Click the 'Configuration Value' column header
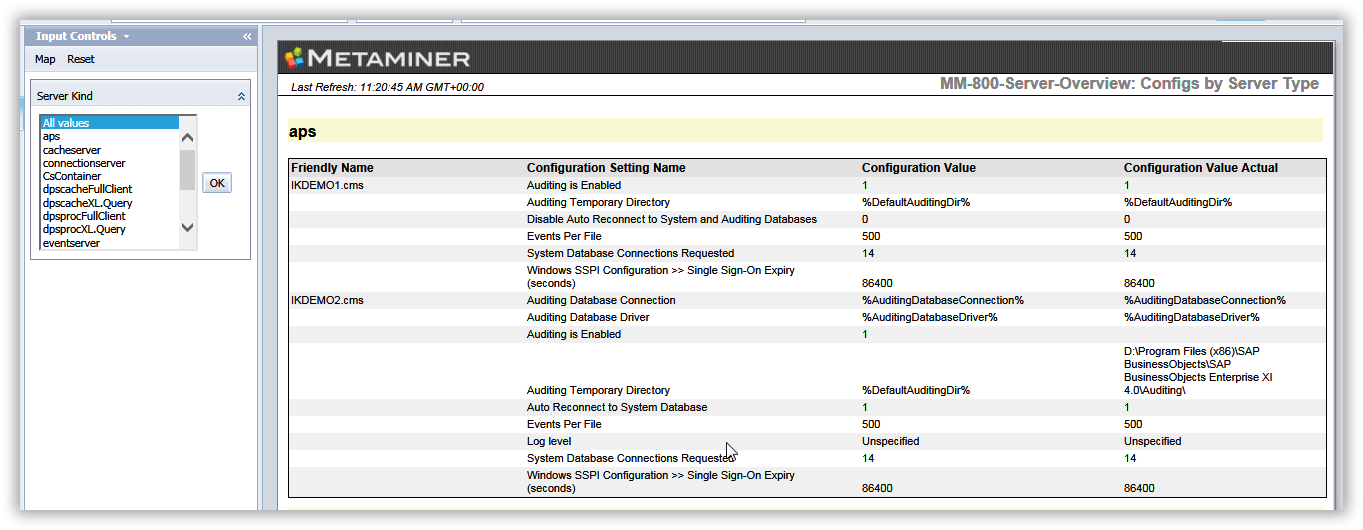Image resolution: width=1363 pixels, height=530 pixels. pos(919,168)
